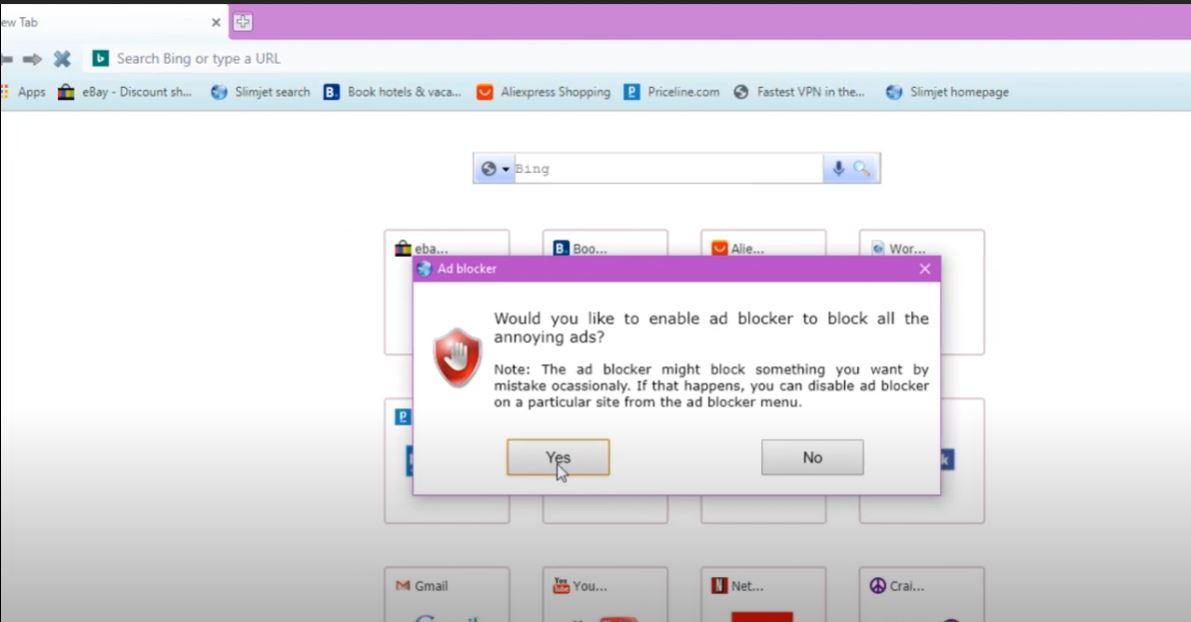
Task: Click the Netflix N icon on tile
Action: tap(719, 586)
